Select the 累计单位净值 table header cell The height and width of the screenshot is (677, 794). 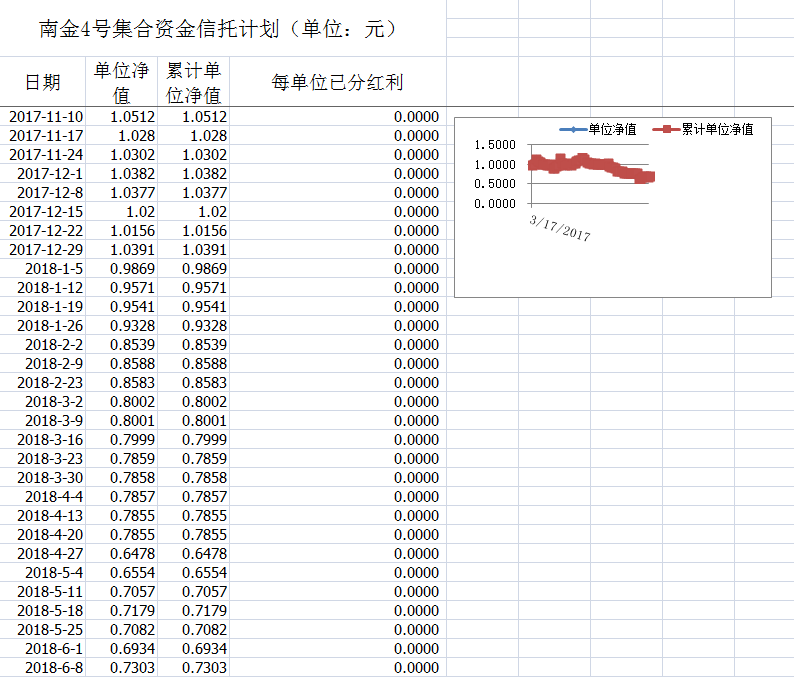pos(193,82)
